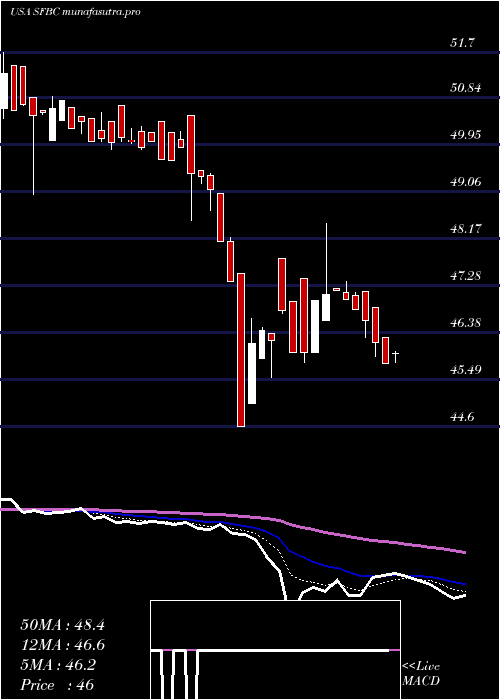The image size is (500, 700).
Task: Click the 'USA SFBC munafasutra.pro' title text
Action: point(75,12)
